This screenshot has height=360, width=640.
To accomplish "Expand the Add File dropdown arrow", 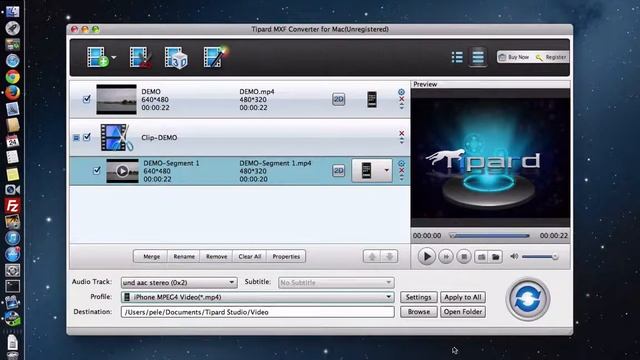I will (114, 58).
